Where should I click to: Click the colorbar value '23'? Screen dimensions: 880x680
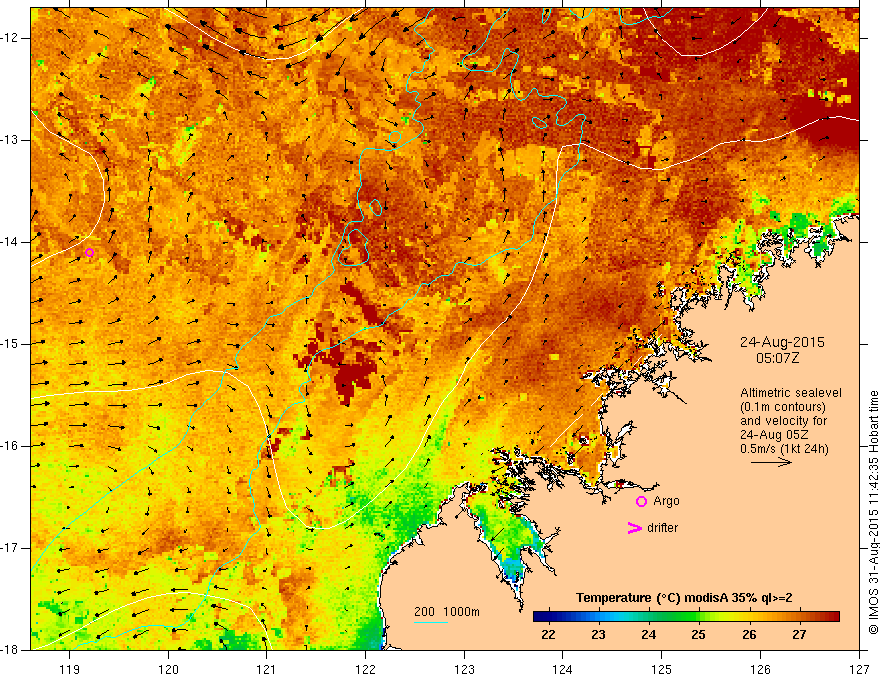[x=598, y=635]
